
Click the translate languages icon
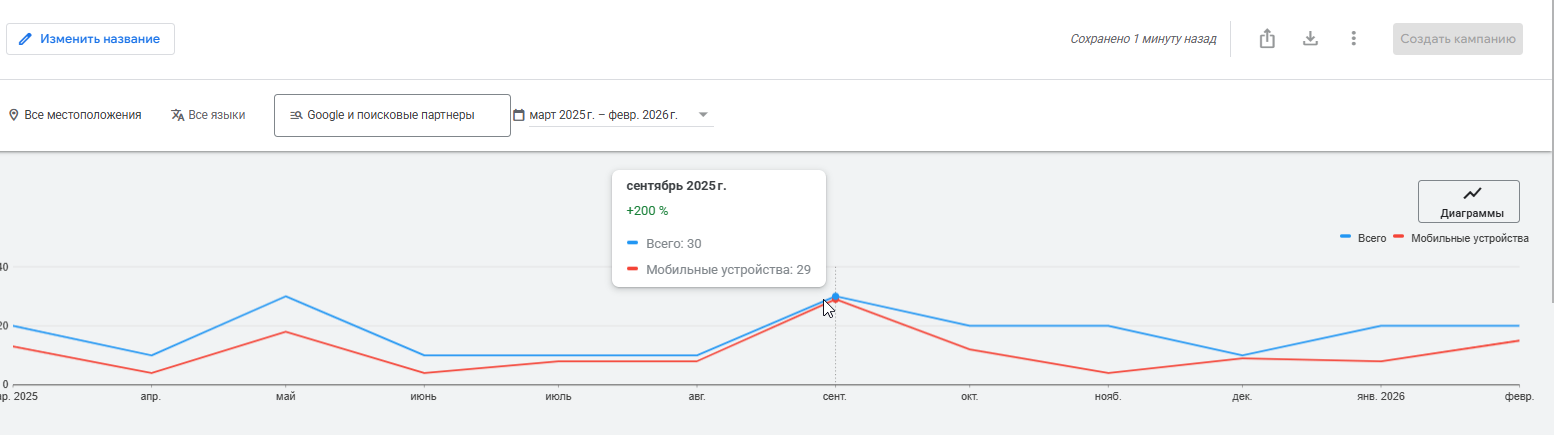177,115
